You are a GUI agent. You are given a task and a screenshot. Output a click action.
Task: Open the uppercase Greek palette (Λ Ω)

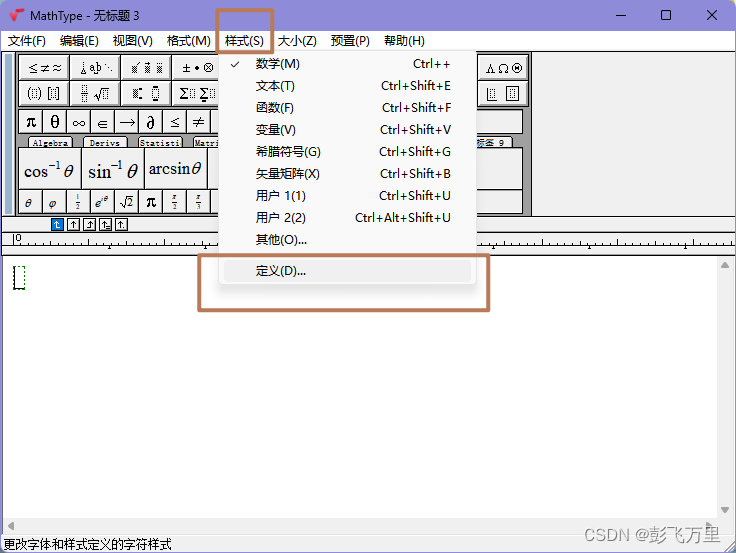503,68
